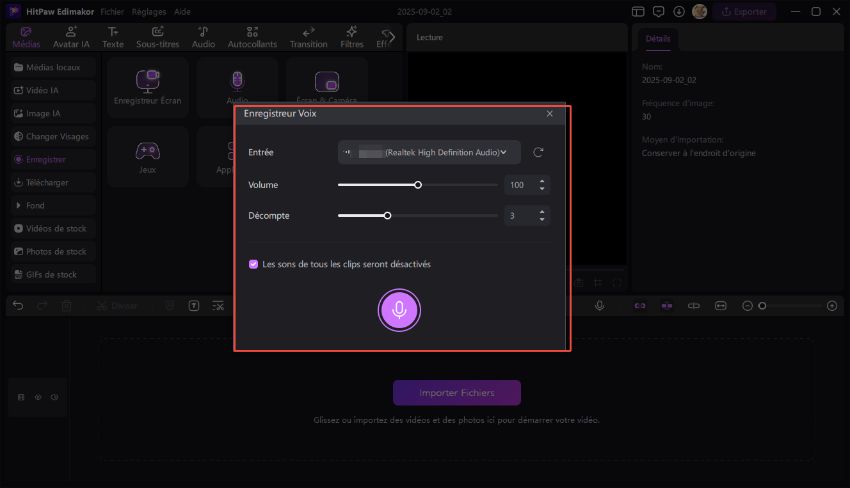Toggle track visibility eye icon
The image size is (850, 488).
pos(38,397)
